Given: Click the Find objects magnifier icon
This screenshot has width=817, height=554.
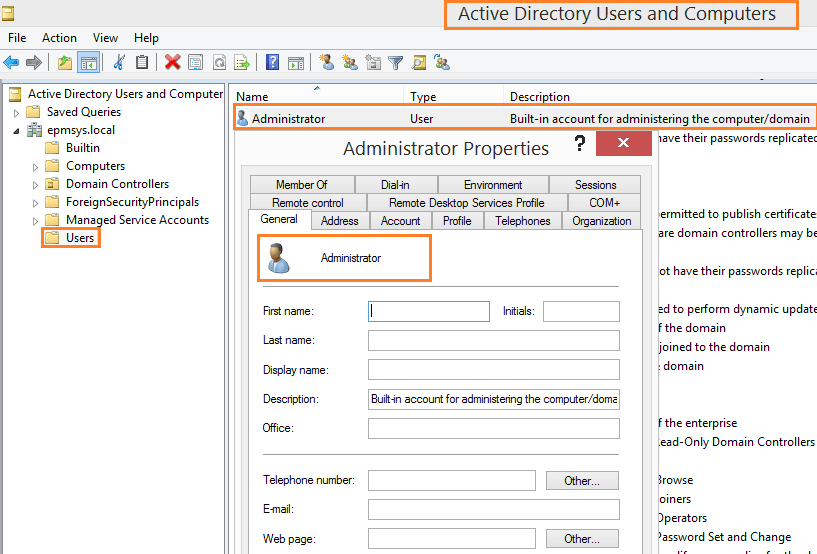Looking at the screenshot, I should [x=419, y=63].
